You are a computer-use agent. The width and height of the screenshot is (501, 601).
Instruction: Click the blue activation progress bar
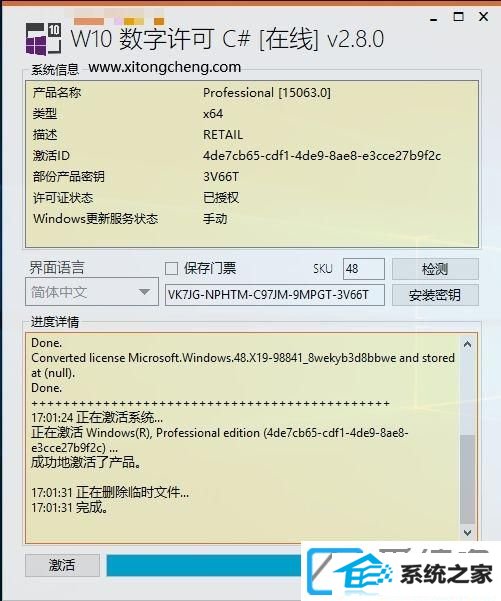pos(204,565)
